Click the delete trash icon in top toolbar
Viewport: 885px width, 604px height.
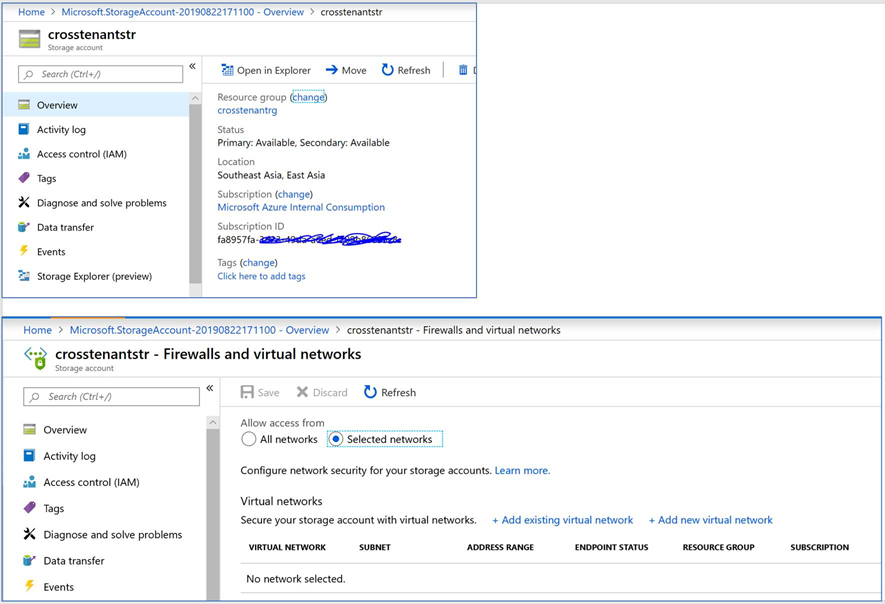463,70
